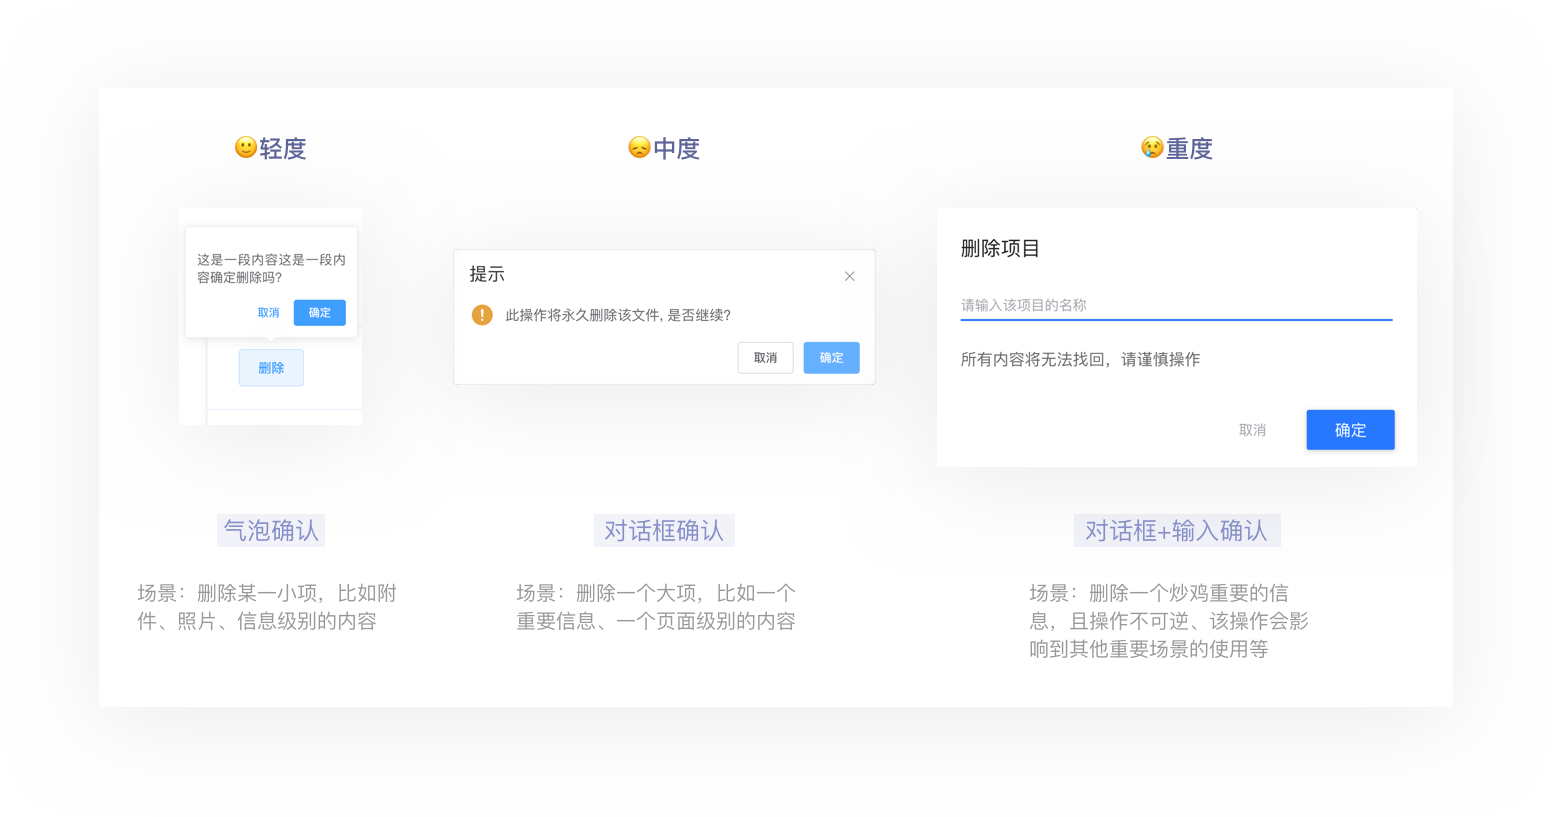Screen dimensions: 1552x817
Task: Click the 轻度 heading
Action: 283,148
